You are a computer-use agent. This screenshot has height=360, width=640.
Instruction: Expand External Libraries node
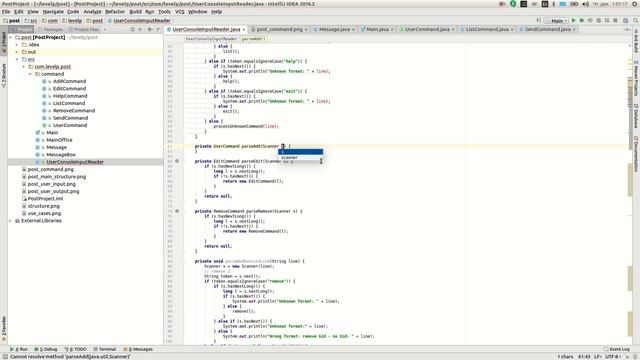[x=11, y=221]
